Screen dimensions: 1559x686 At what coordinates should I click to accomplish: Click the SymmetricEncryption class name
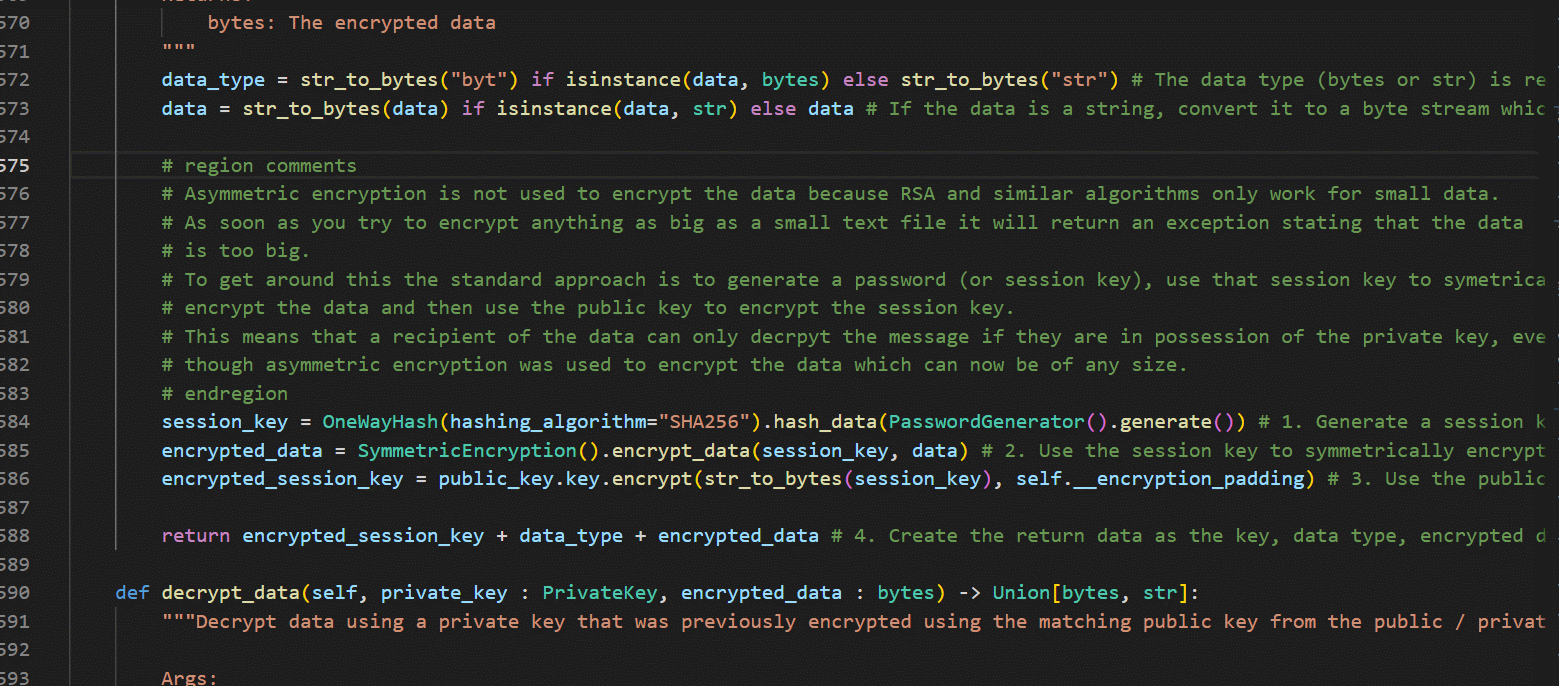pyautogui.click(x=467, y=451)
